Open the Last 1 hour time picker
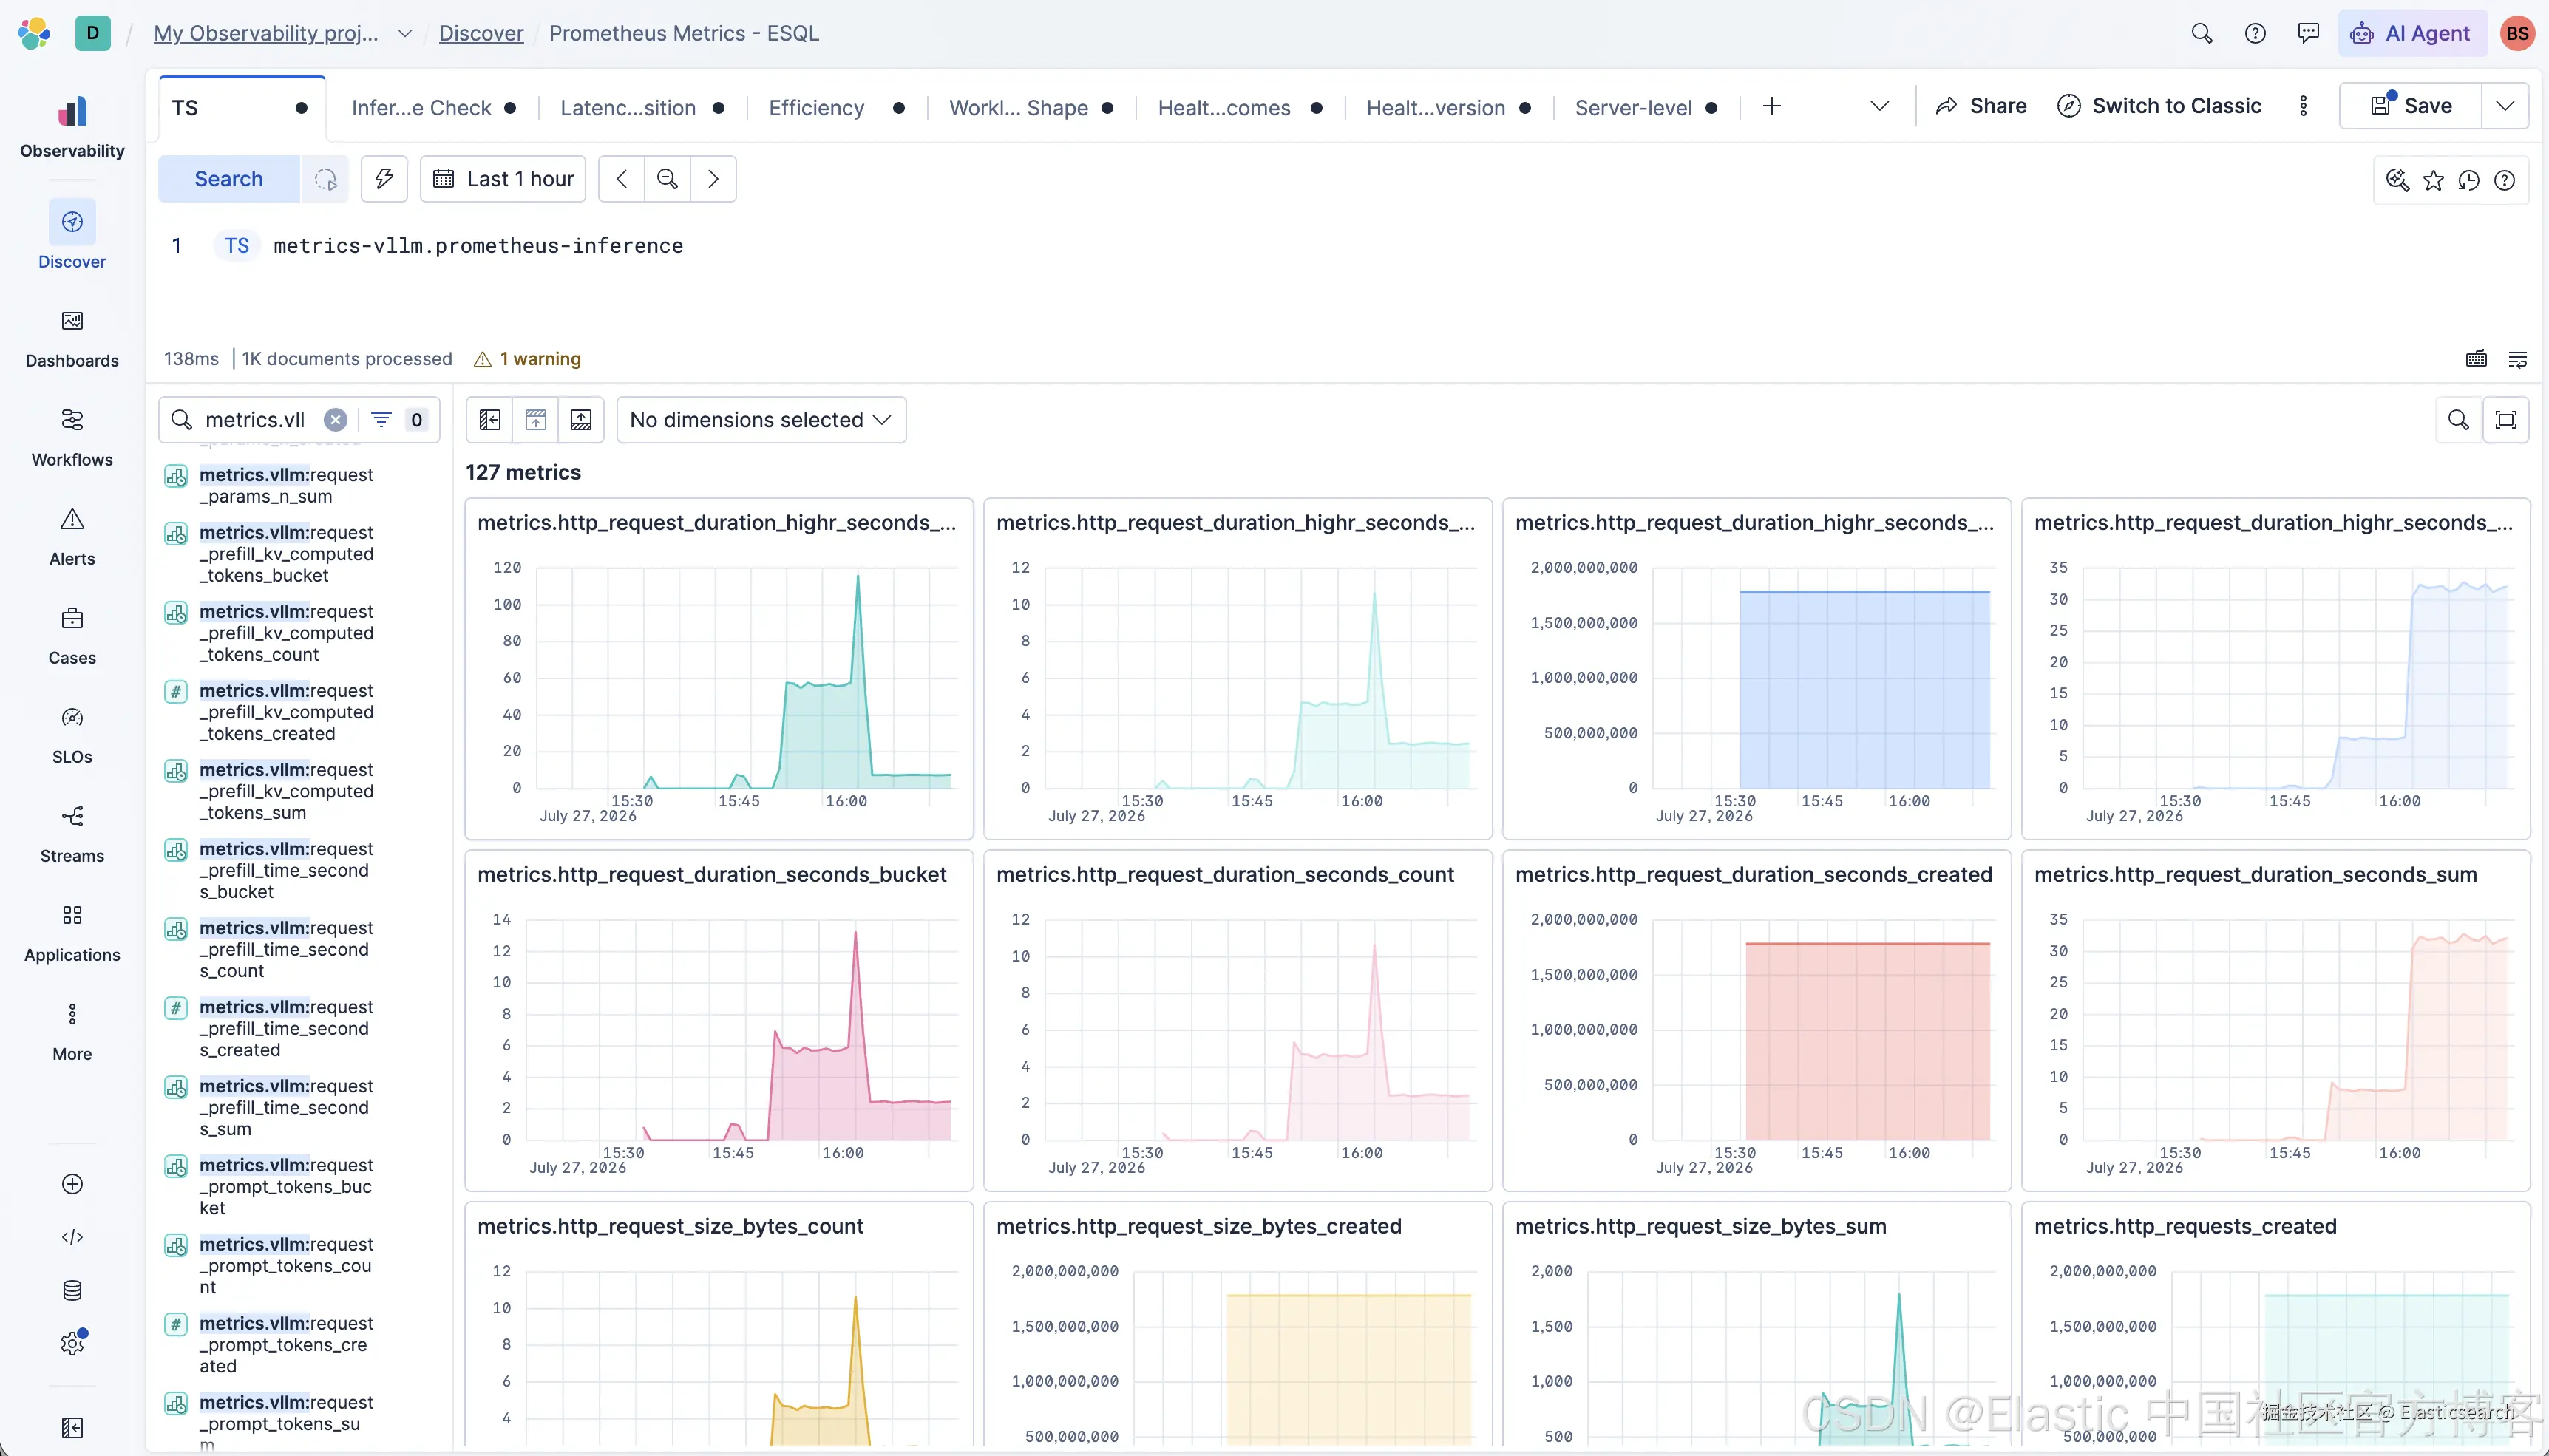 point(503,179)
